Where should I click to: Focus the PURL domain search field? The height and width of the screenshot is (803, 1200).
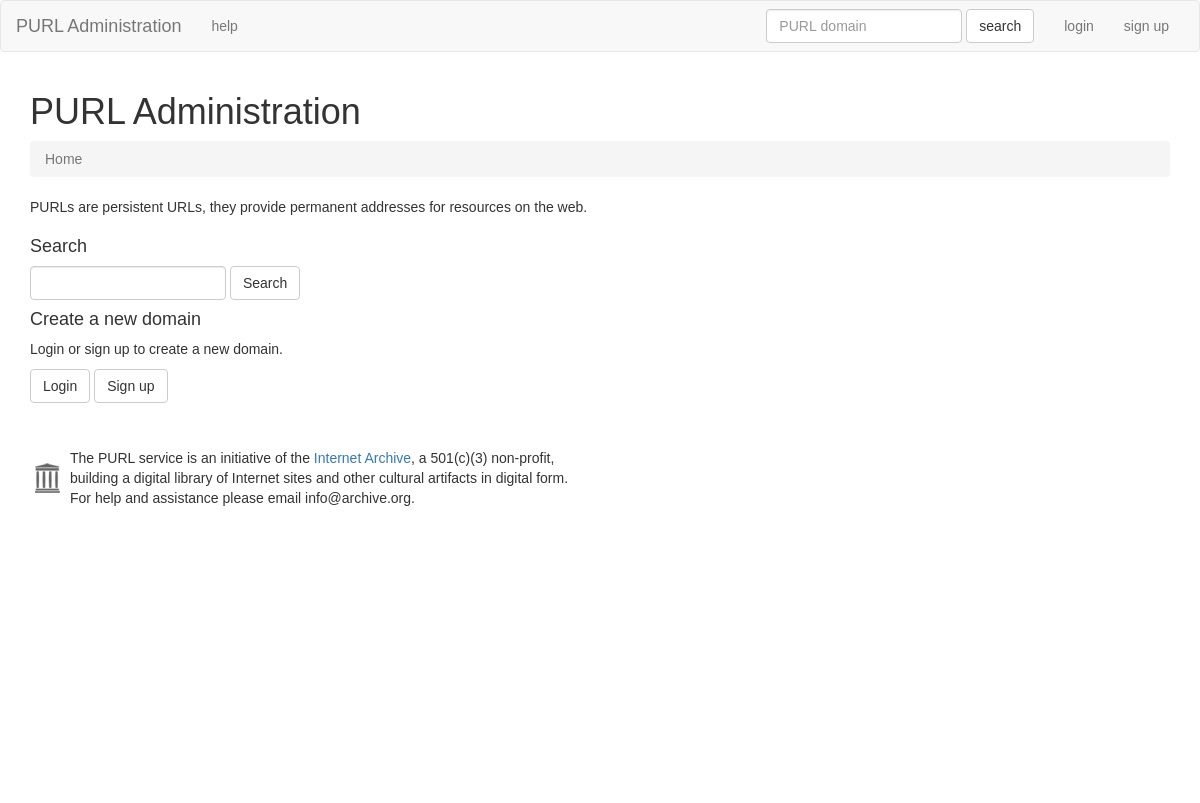click(x=864, y=26)
